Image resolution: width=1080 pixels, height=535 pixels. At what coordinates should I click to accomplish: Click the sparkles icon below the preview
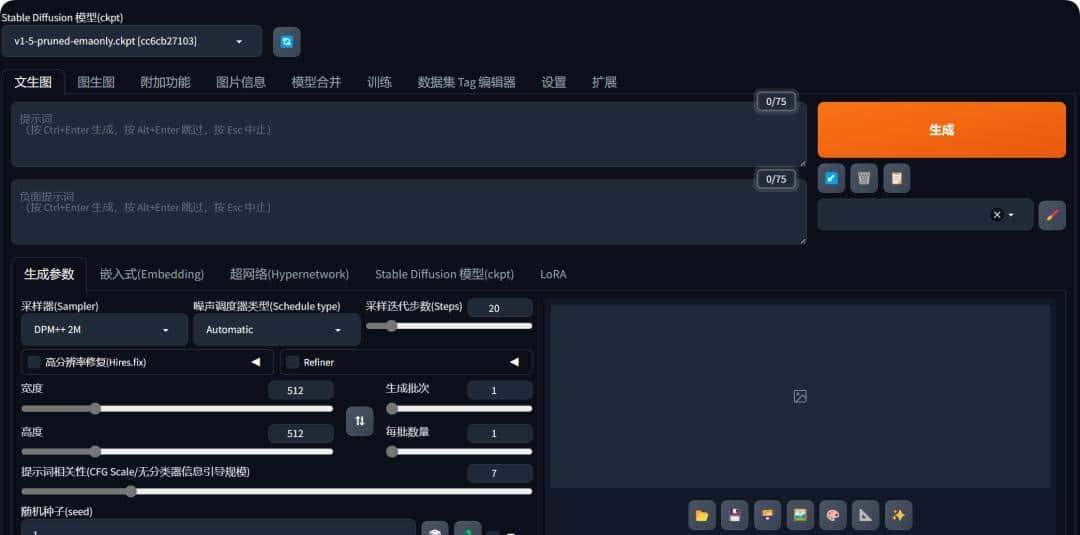pos(898,515)
